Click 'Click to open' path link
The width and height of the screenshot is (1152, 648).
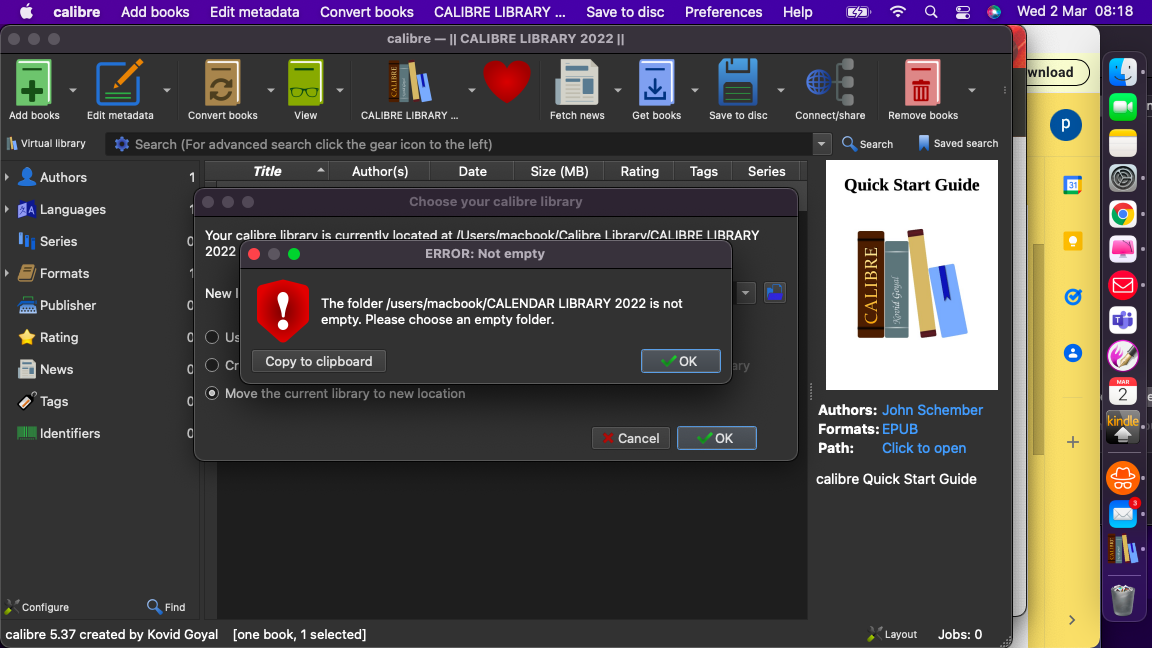pyautogui.click(x=924, y=448)
